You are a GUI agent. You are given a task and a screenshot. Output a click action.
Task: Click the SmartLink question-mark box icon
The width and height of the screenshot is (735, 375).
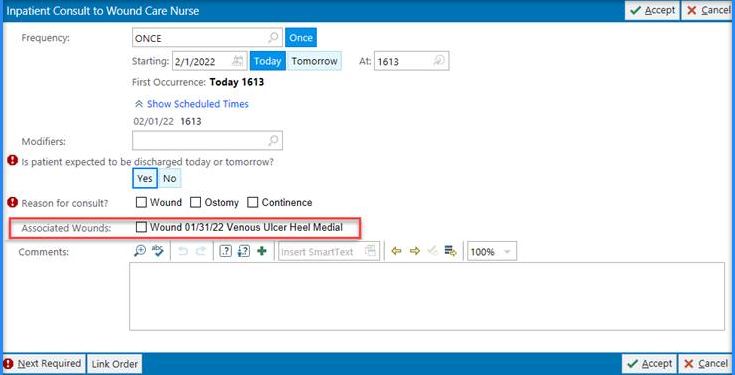click(x=225, y=252)
